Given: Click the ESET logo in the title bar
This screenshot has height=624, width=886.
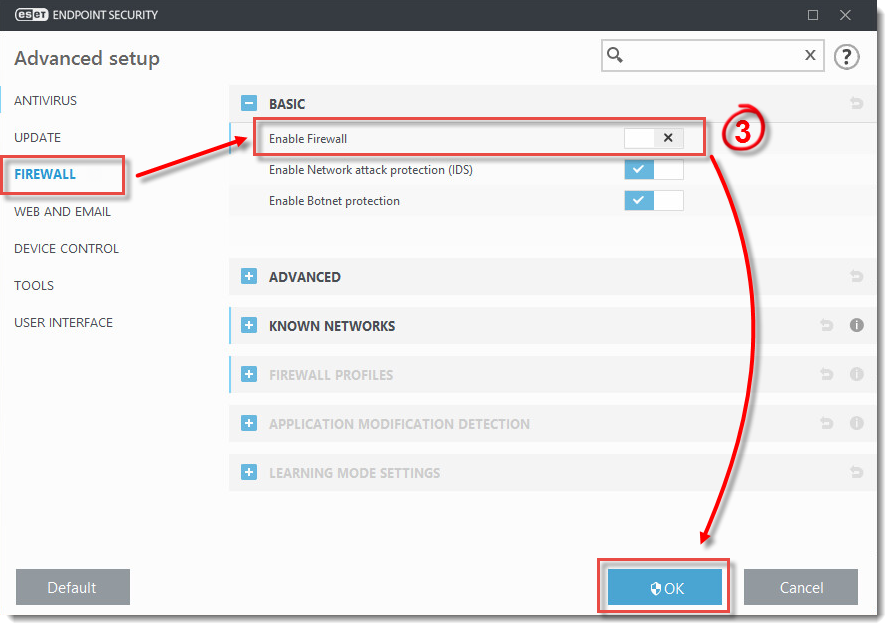Looking at the screenshot, I should 31,15.
